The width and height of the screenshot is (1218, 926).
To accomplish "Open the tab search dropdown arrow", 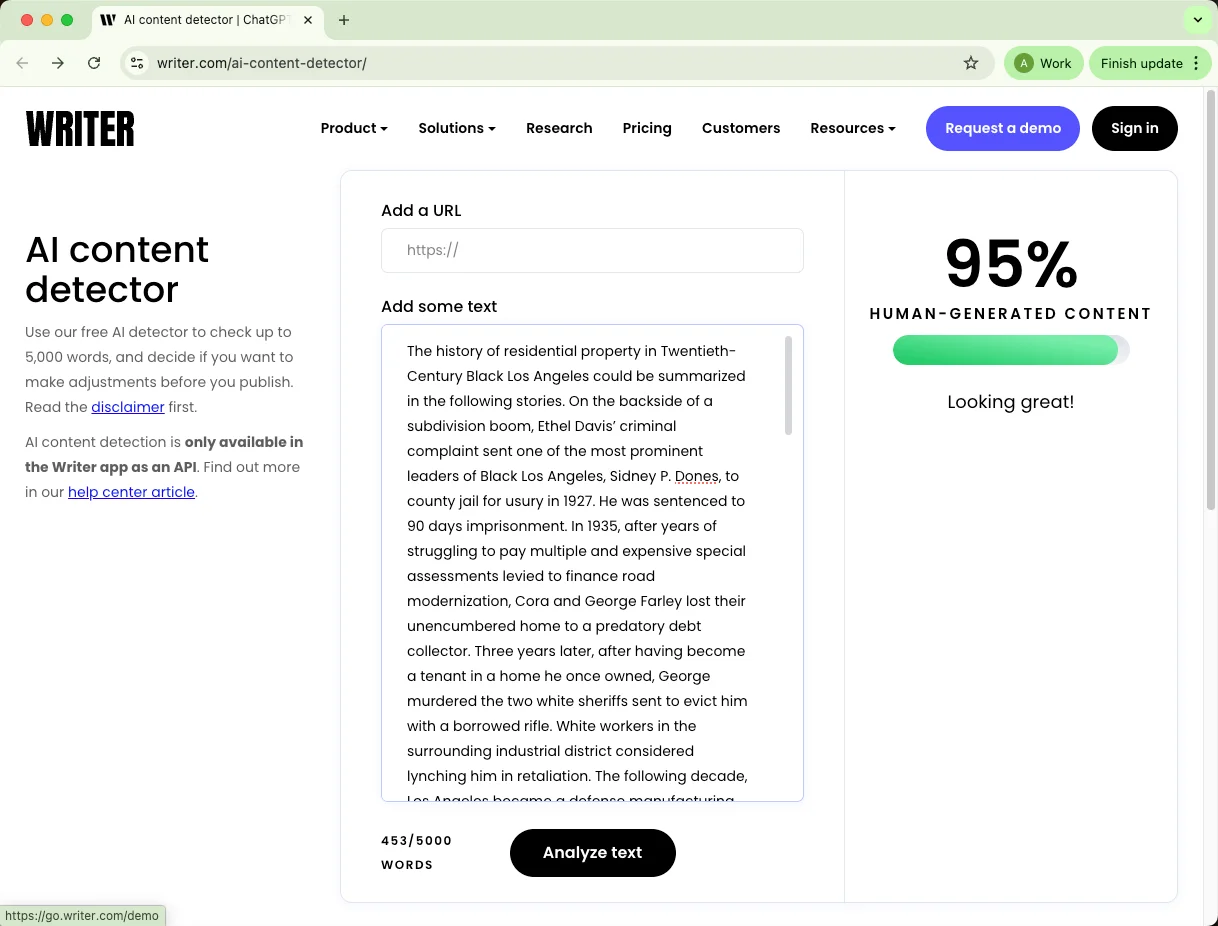I will coord(1197,20).
